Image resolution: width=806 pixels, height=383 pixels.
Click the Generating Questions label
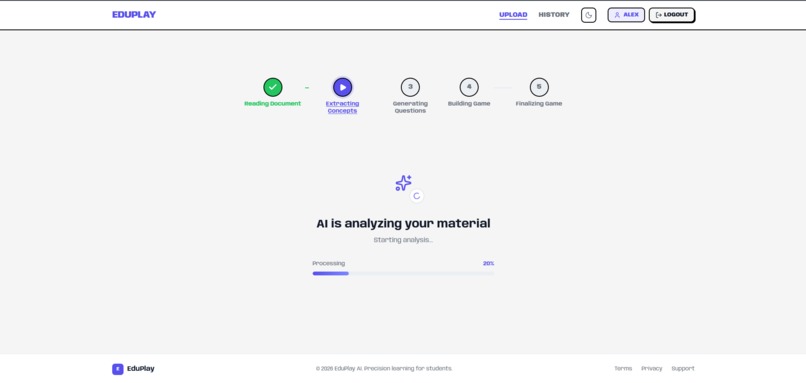click(x=410, y=107)
